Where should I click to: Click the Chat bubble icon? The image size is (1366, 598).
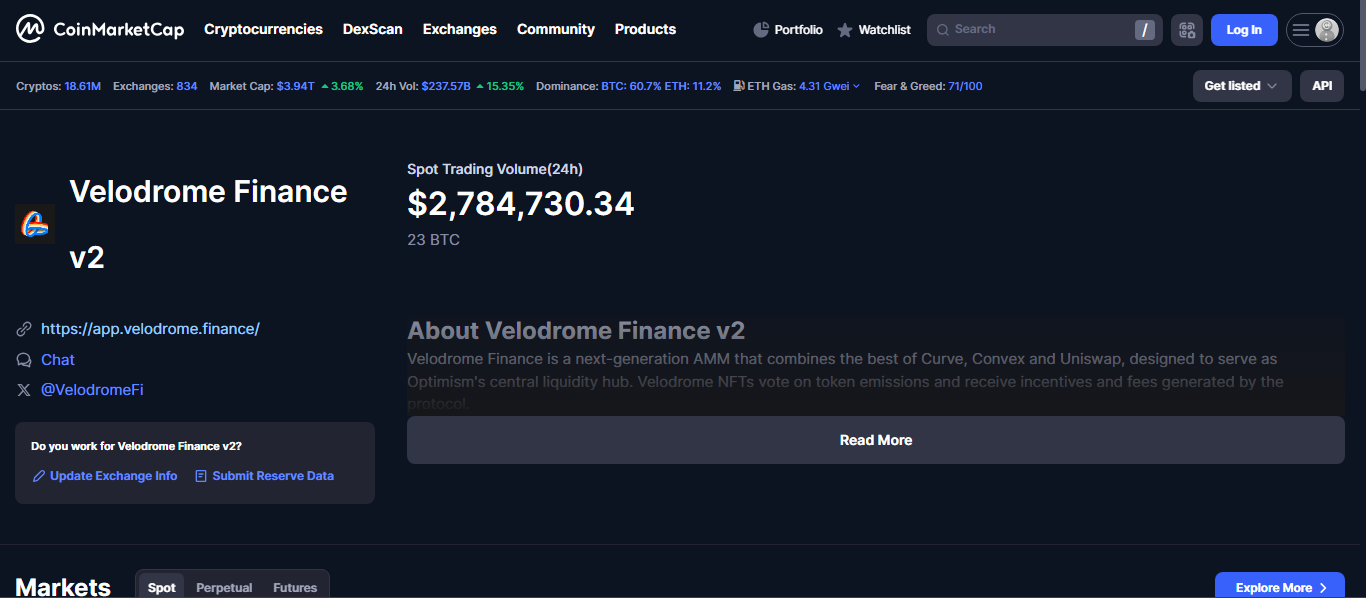pyautogui.click(x=24, y=360)
